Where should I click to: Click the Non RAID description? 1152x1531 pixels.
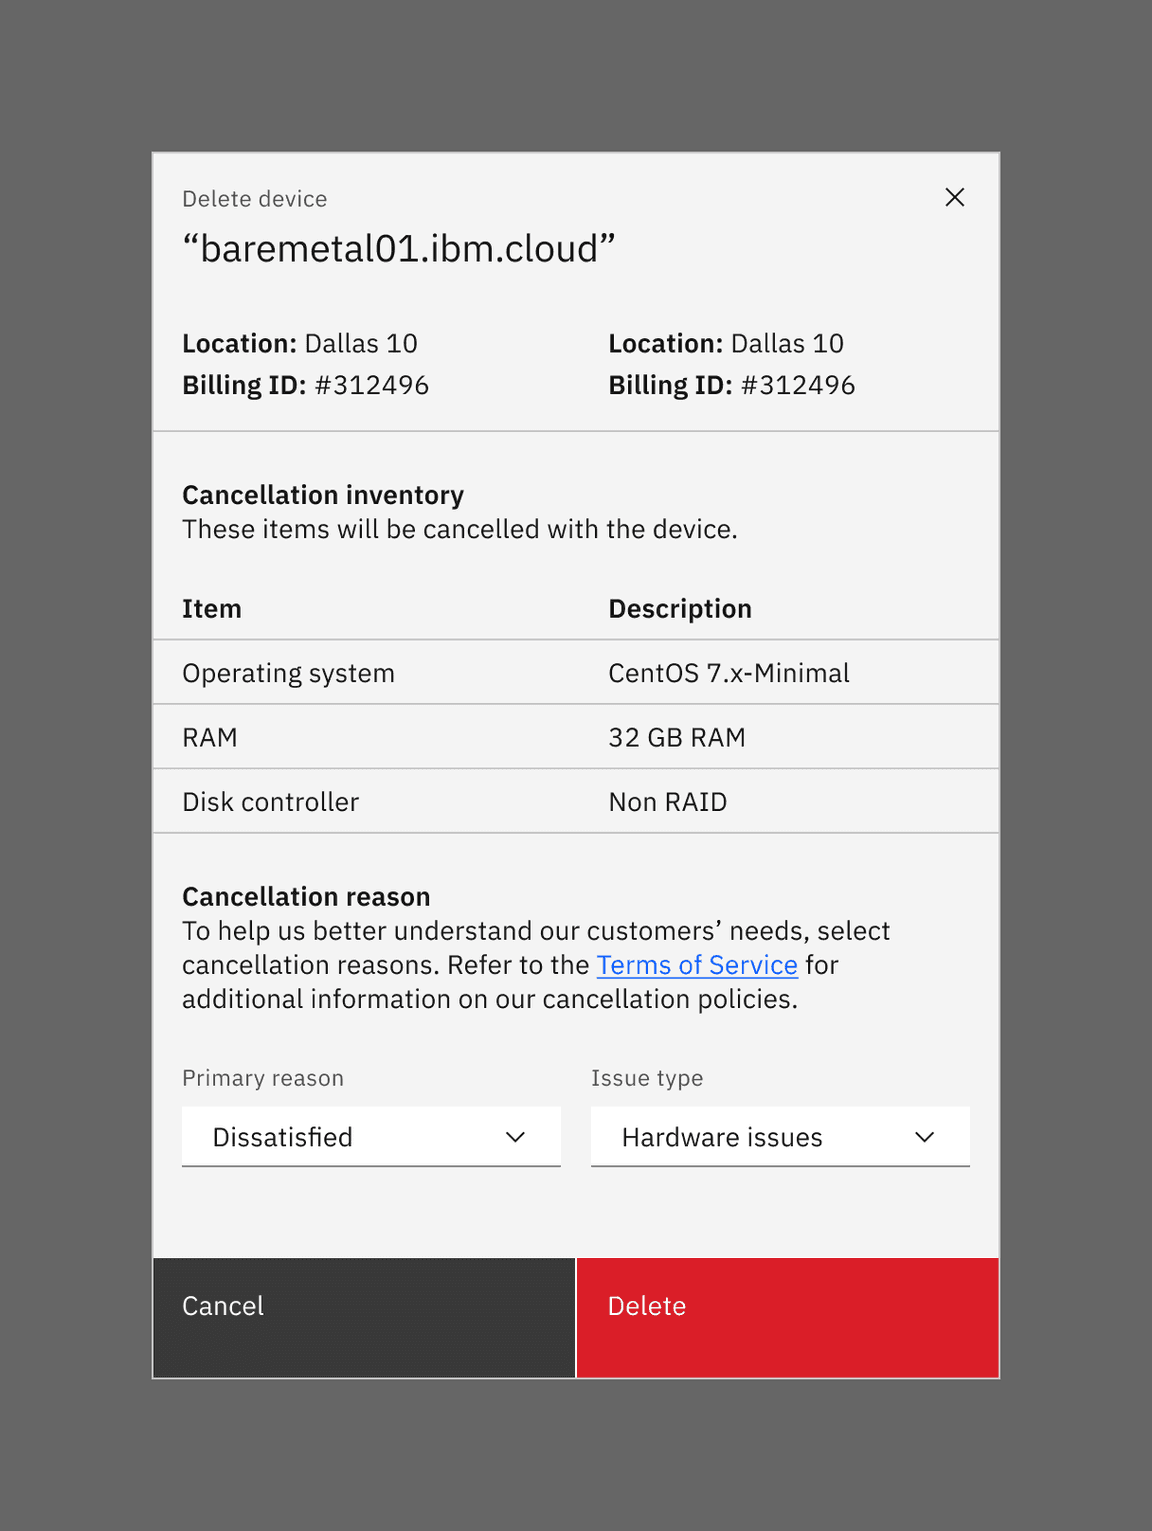tap(667, 802)
